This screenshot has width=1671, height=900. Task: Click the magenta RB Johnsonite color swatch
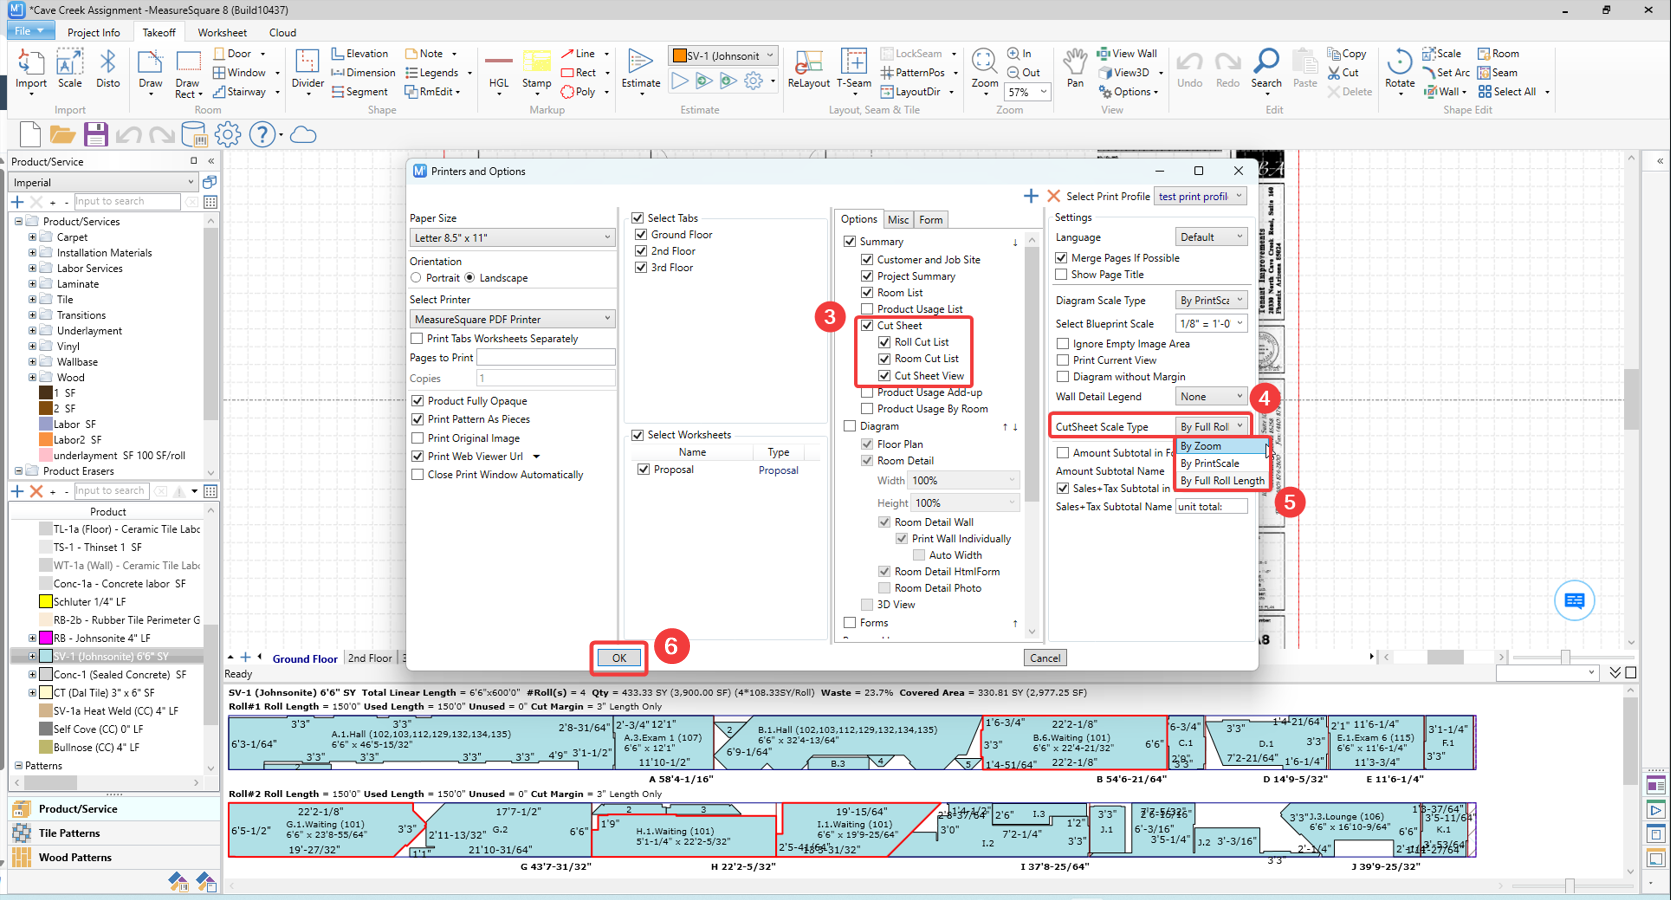pos(46,638)
